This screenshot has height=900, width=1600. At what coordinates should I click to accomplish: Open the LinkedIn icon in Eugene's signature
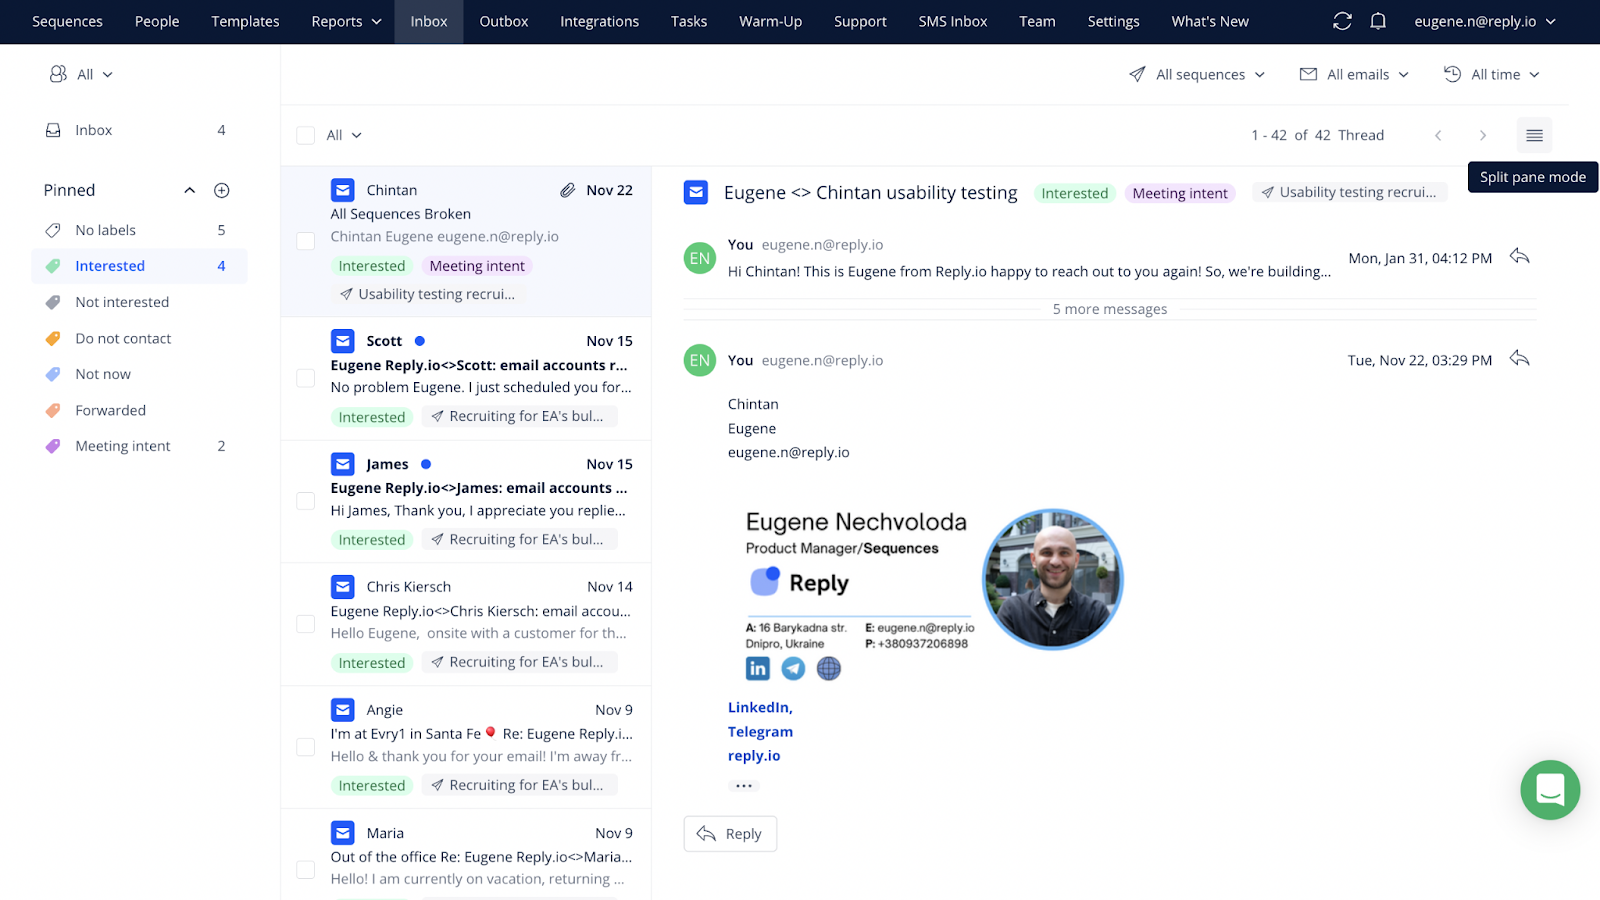click(757, 668)
